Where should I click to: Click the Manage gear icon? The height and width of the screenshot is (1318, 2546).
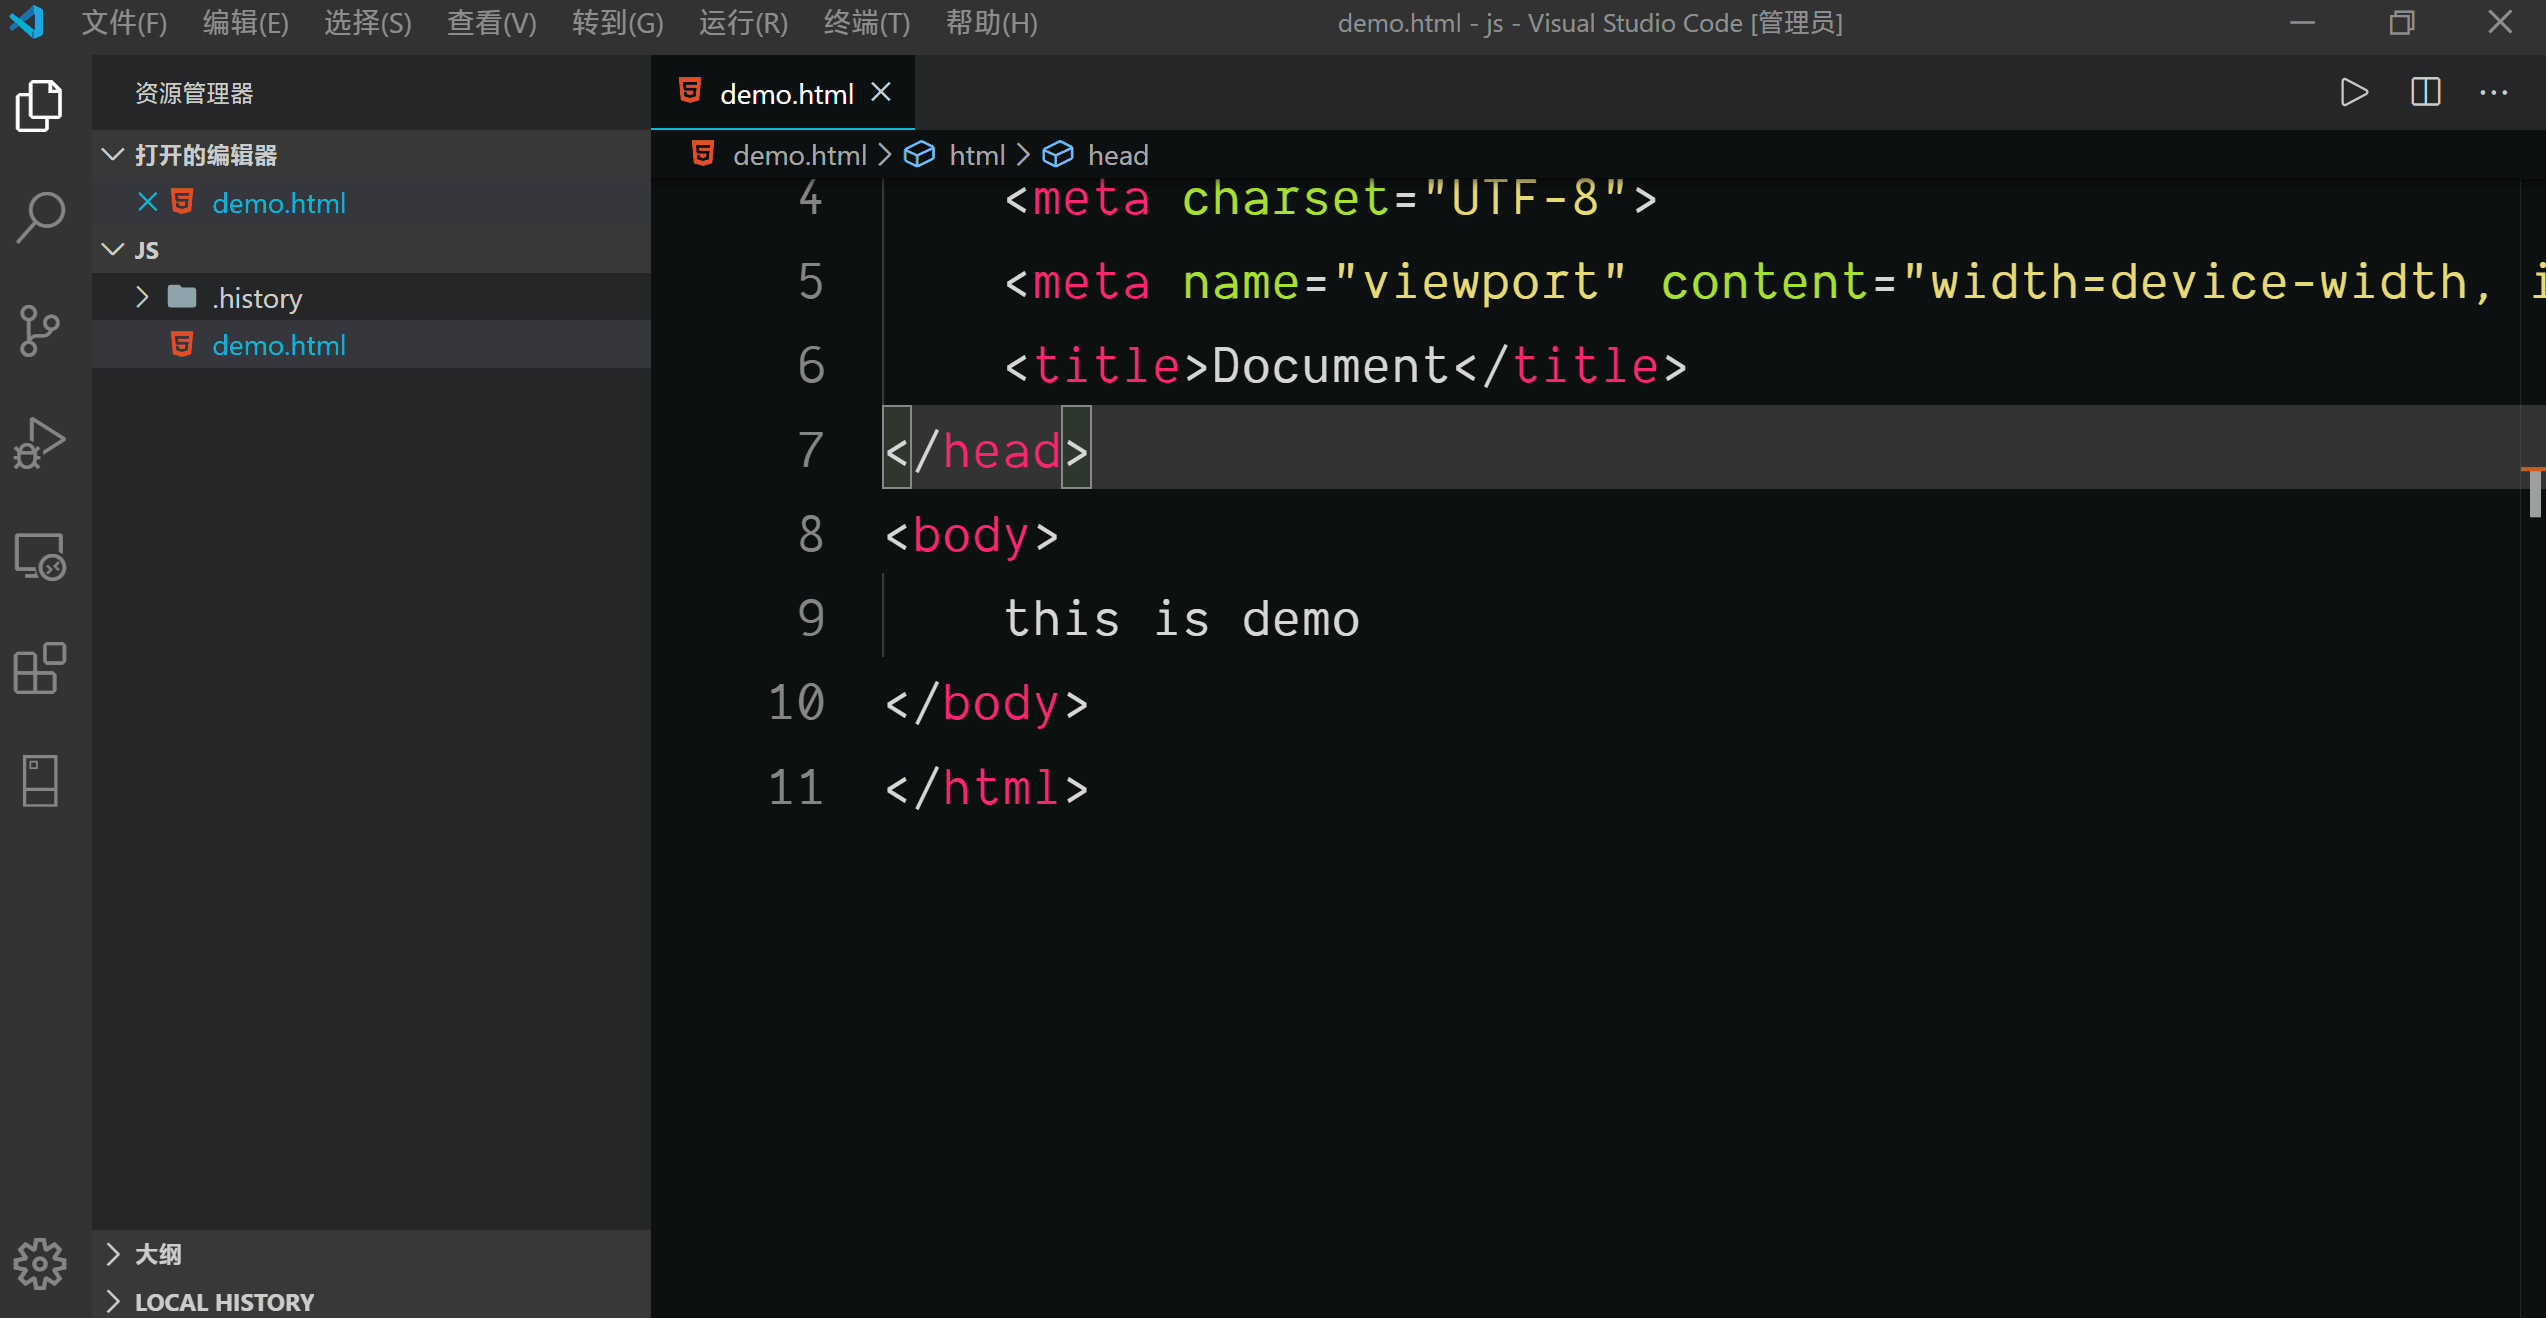click(40, 1263)
